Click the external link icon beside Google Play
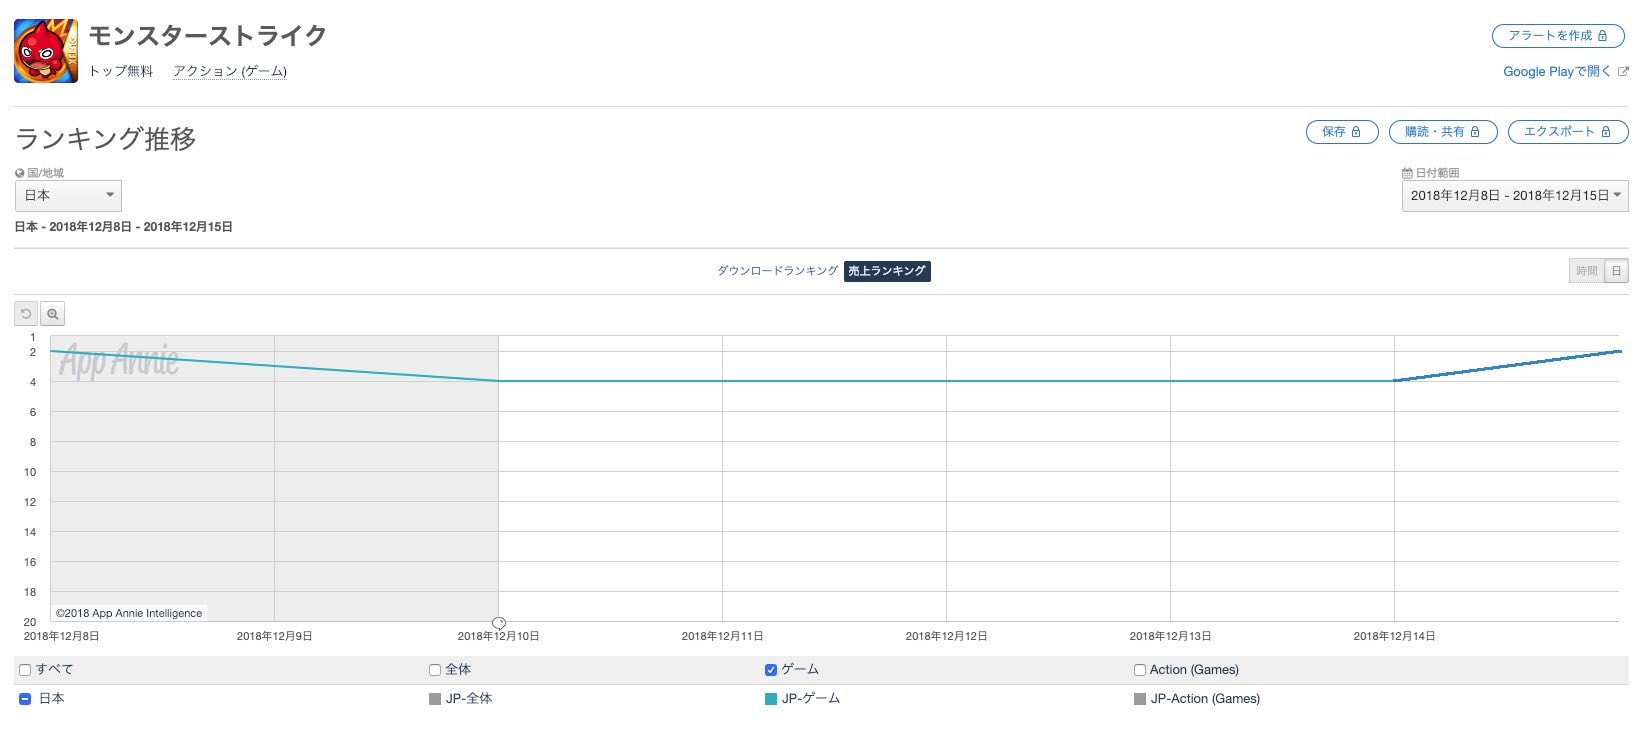 click(x=1623, y=71)
